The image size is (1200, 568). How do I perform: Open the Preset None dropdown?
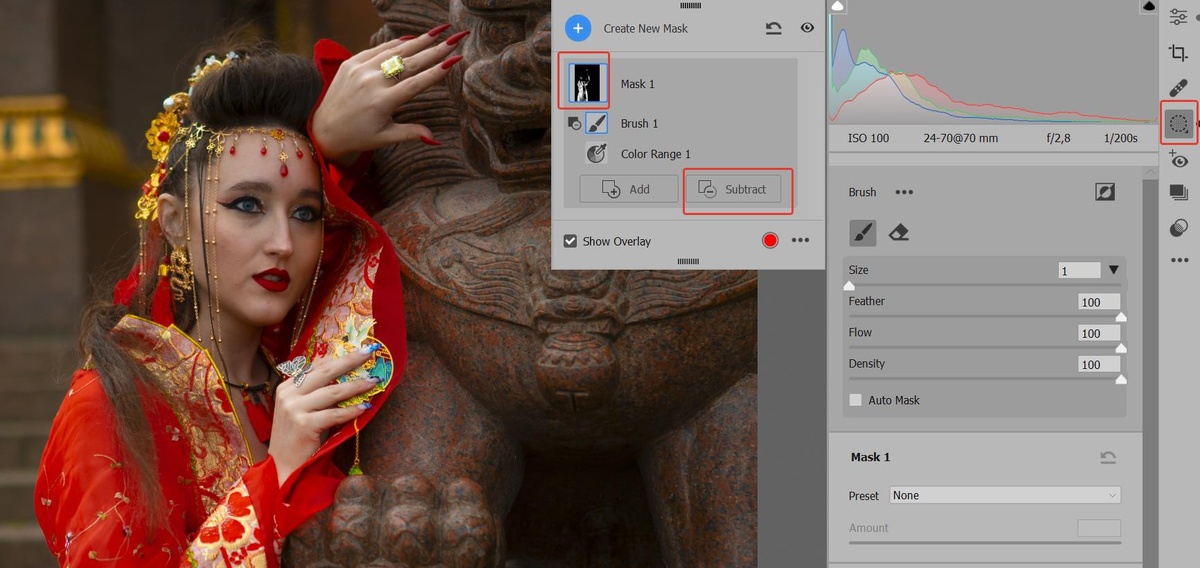pos(1005,495)
